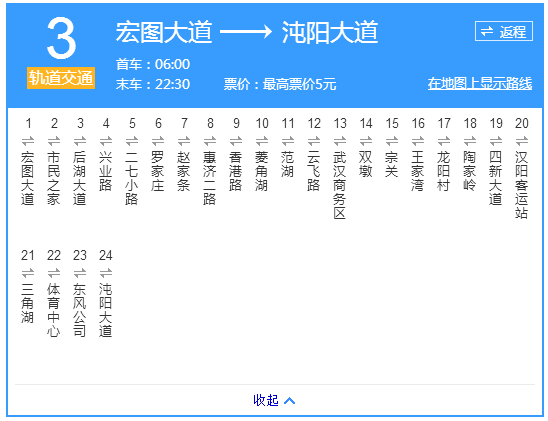548x421 pixels.
Task: Select station 罗家庄
Action: (158, 171)
